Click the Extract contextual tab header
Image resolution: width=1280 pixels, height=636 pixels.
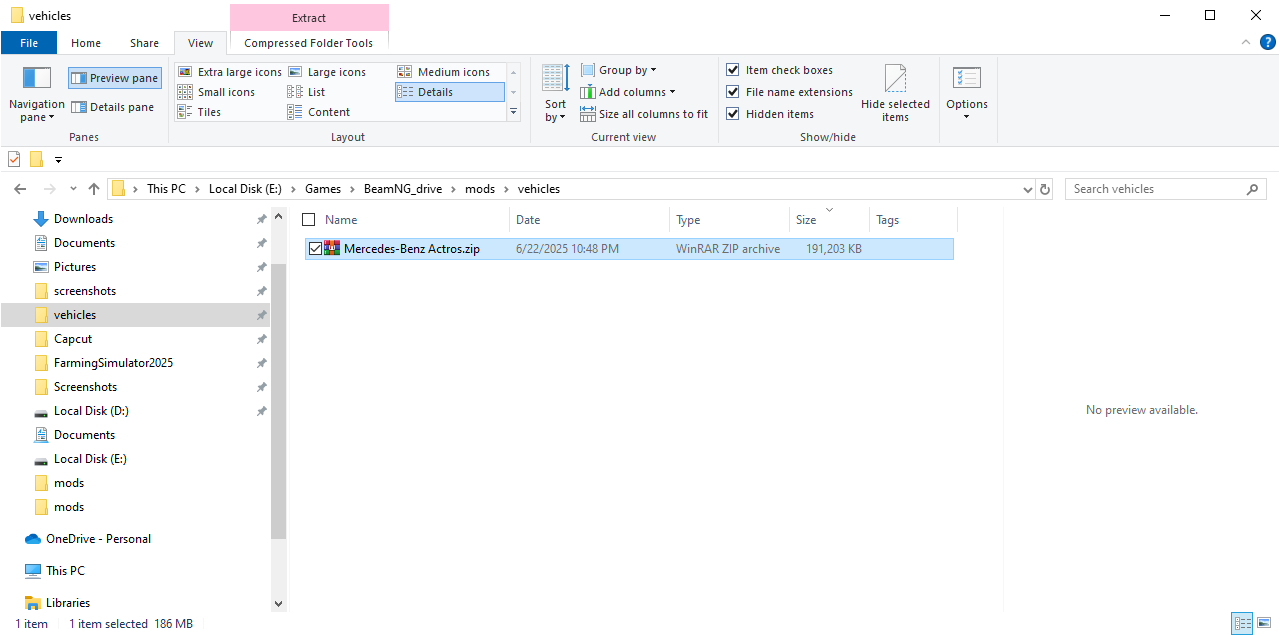309,17
